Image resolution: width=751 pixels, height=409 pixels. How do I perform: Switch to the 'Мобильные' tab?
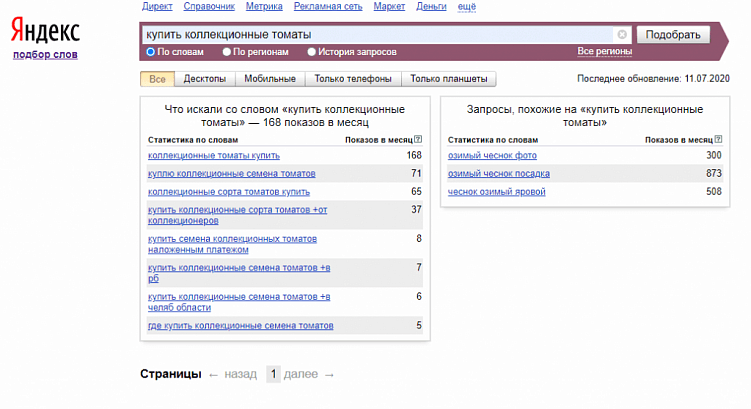click(270, 79)
